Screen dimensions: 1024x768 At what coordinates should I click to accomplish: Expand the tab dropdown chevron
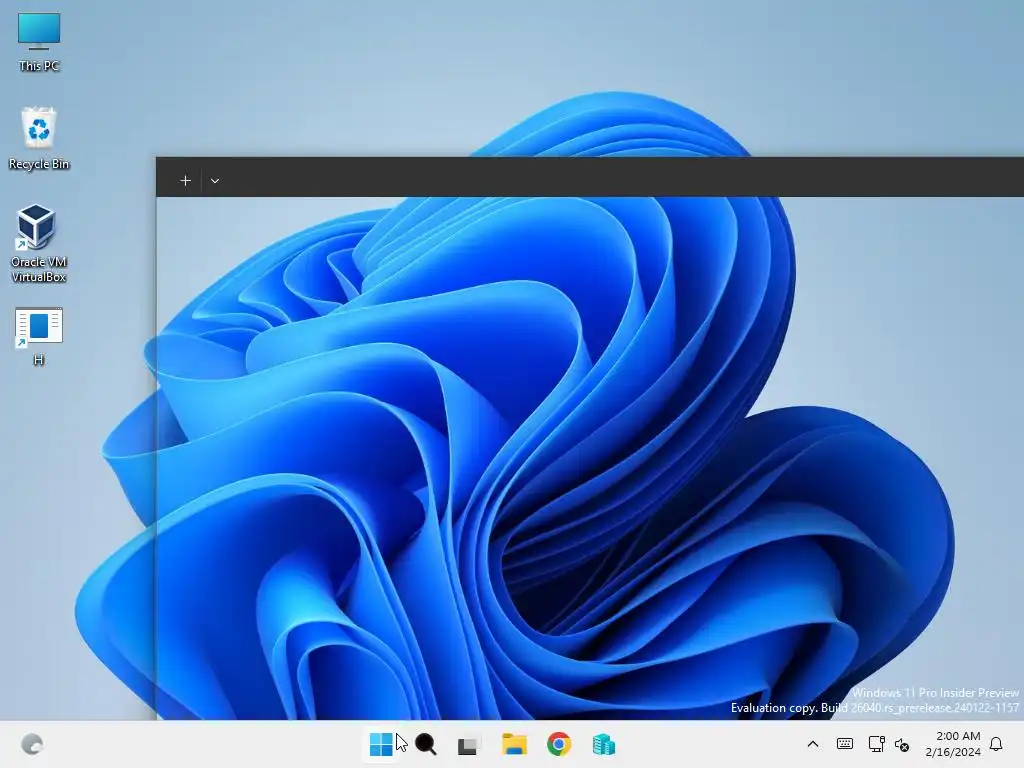click(215, 181)
